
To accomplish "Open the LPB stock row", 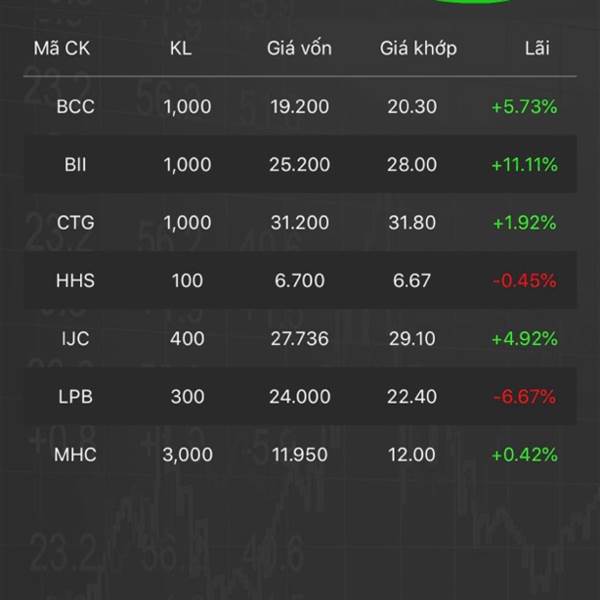I will point(300,396).
